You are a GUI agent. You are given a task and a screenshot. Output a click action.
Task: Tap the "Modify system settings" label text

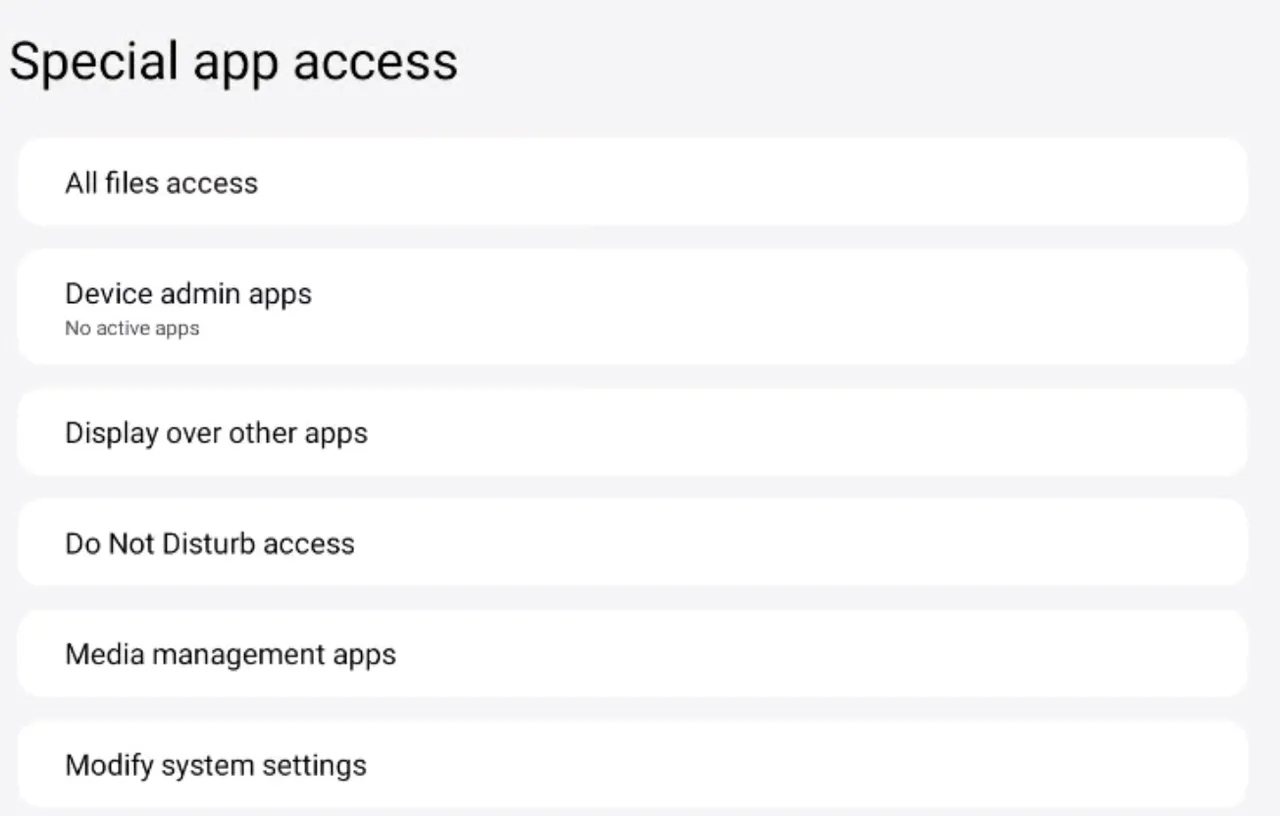(216, 766)
